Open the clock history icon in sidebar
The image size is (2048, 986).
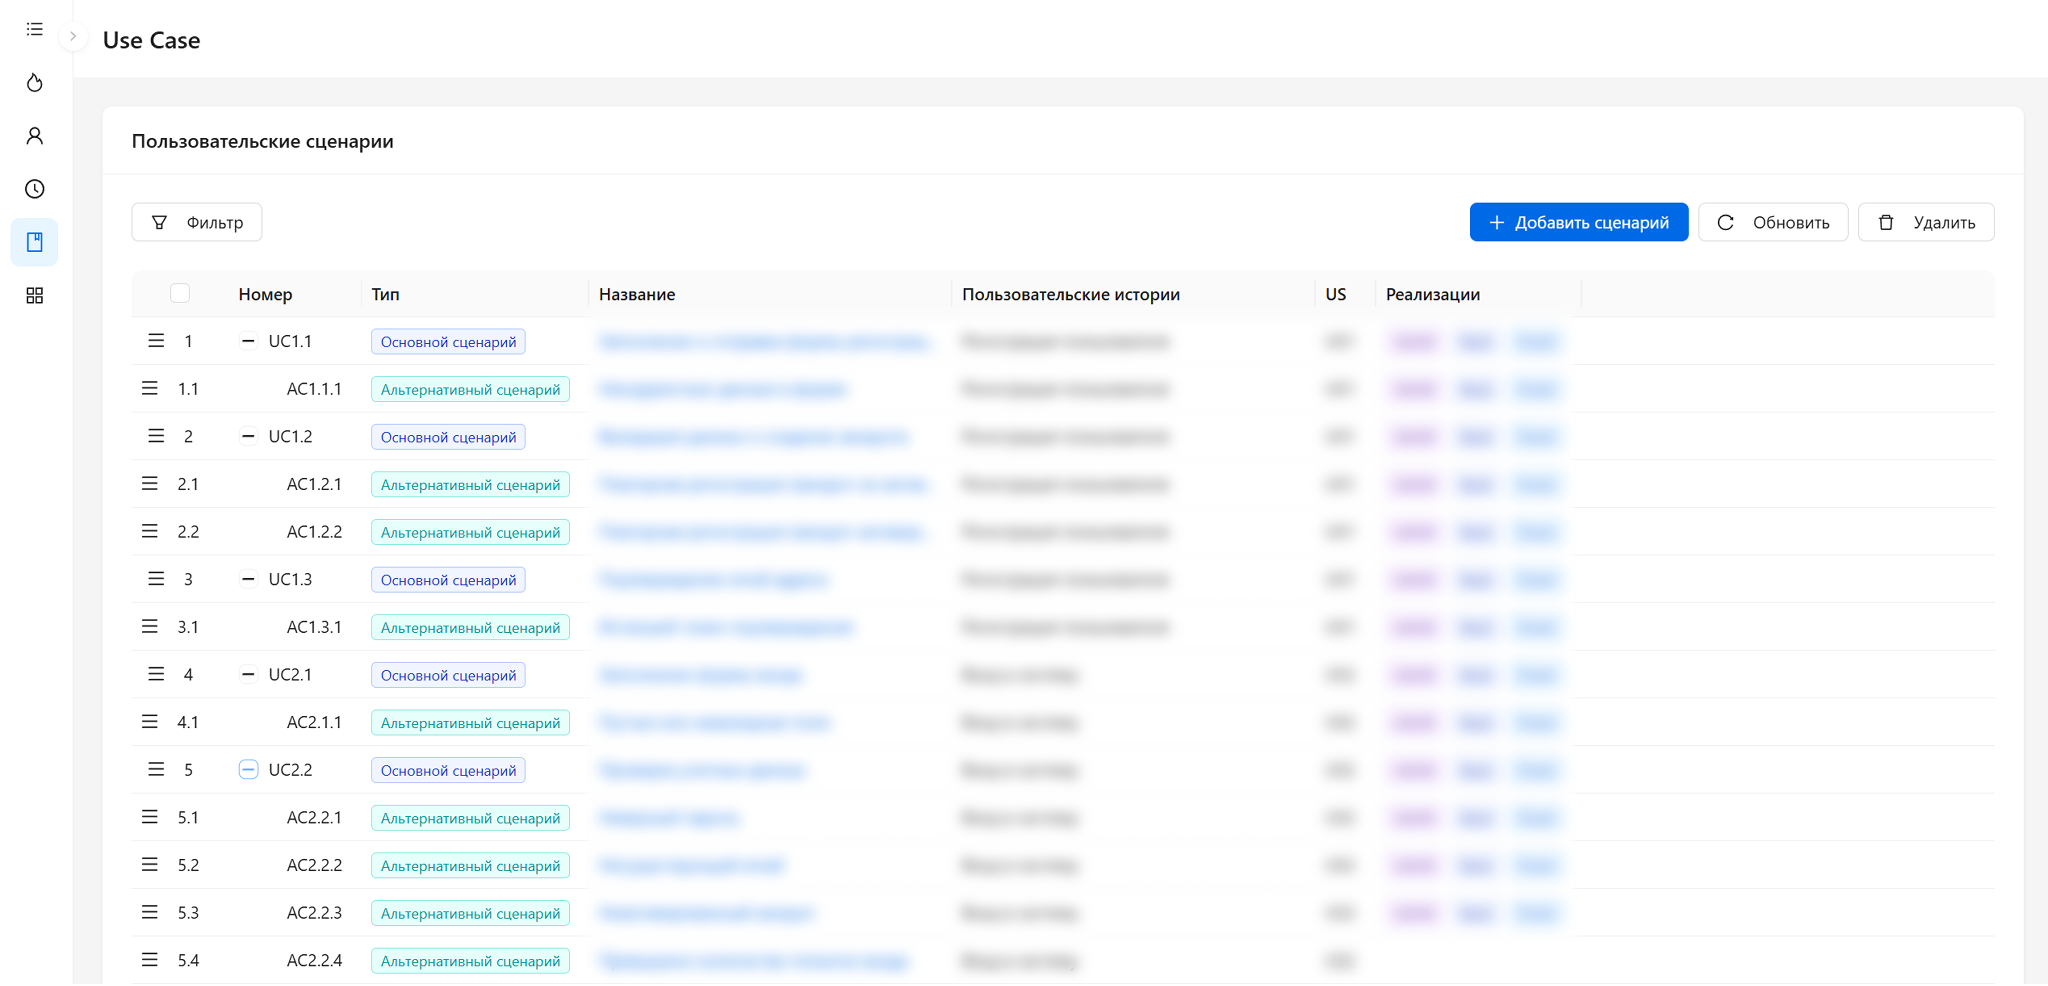[35, 189]
